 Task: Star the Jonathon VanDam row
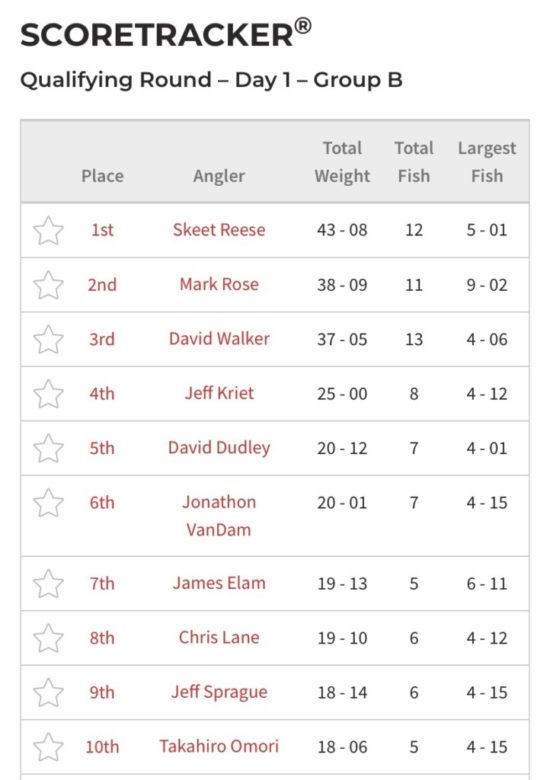click(x=48, y=502)
